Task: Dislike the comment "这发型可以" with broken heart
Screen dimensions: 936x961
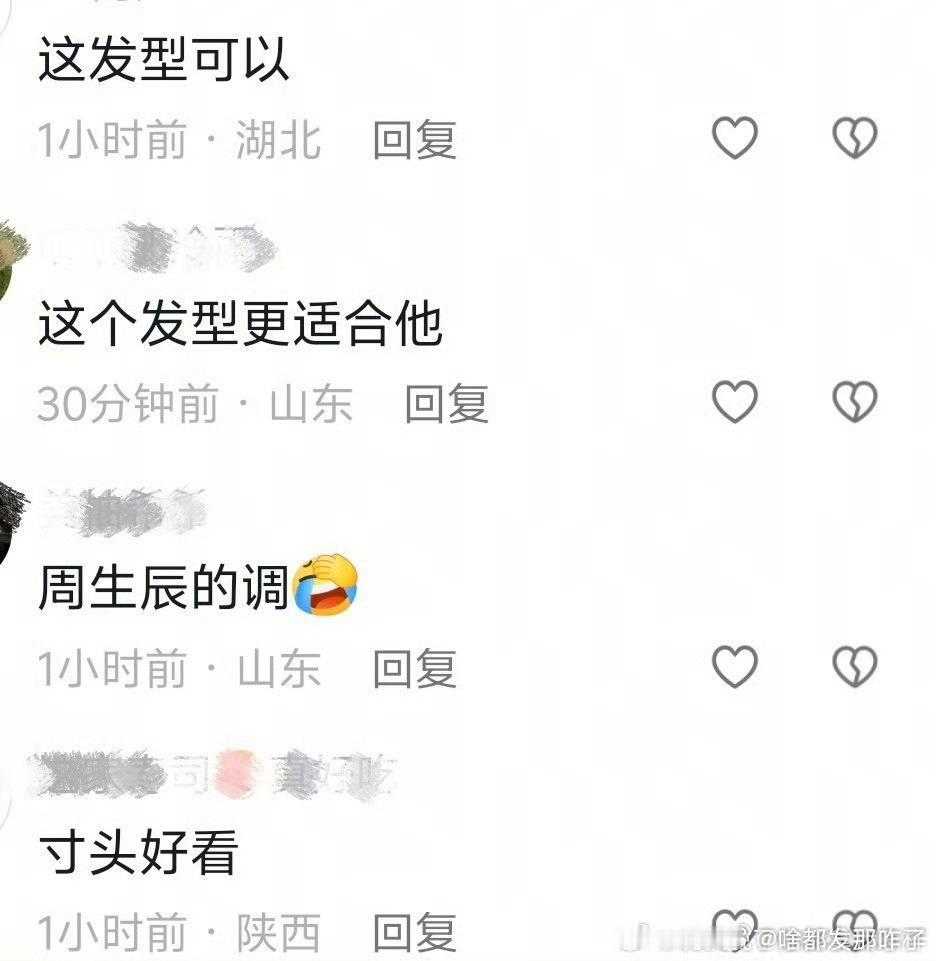Action: point(854,137)
